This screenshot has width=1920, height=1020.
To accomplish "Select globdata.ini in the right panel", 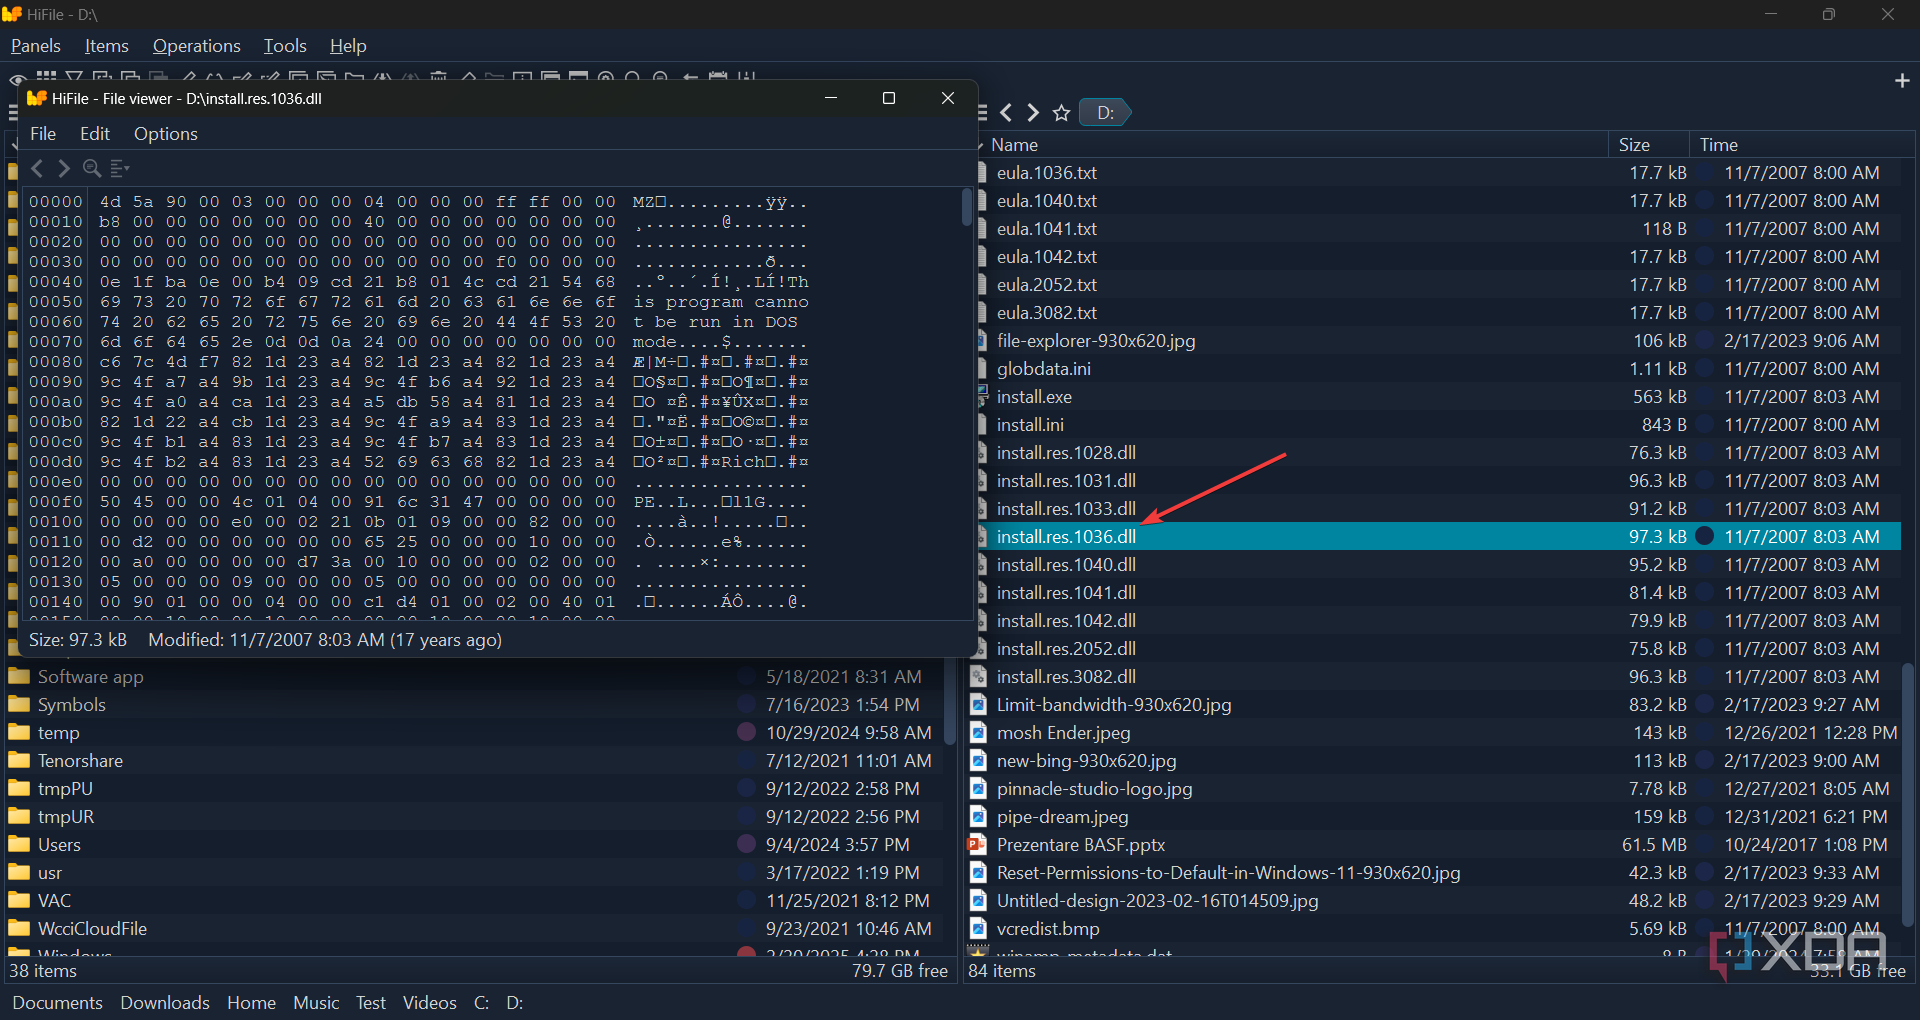I will coord(1433,369).
